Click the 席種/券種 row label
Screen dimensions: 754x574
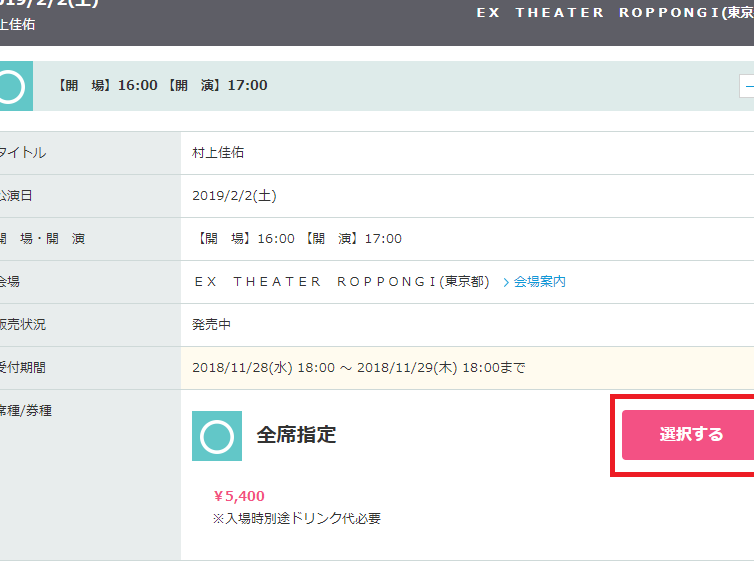[x=25, y=411]
